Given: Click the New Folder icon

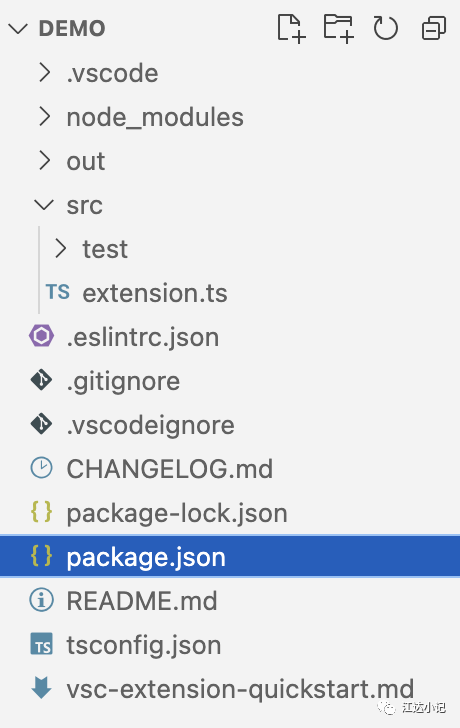Looking at the screenshot, I should coord(338,28).
